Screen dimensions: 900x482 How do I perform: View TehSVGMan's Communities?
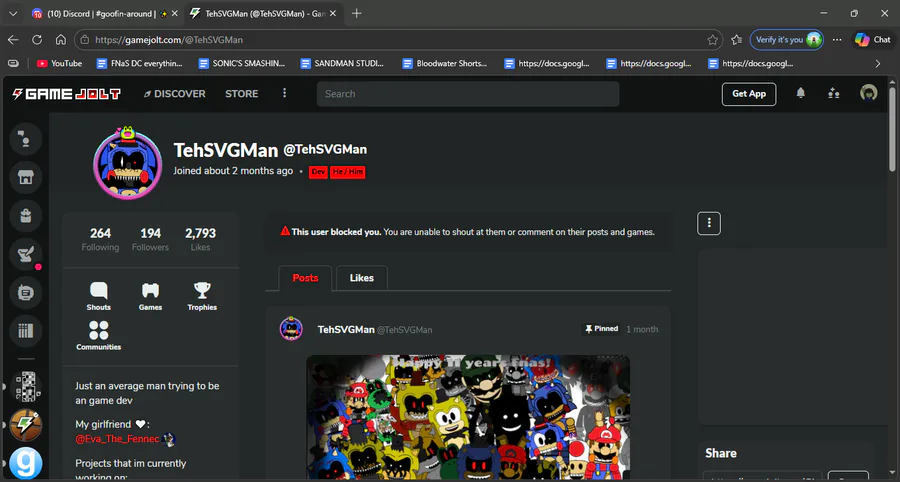[x=98, y=336]
